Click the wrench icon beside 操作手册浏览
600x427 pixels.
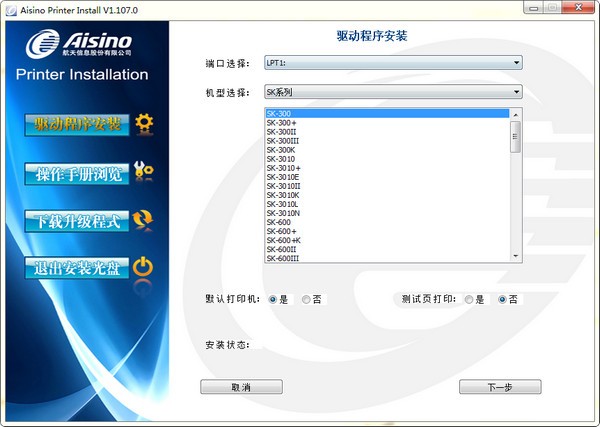tap(143, 171)
